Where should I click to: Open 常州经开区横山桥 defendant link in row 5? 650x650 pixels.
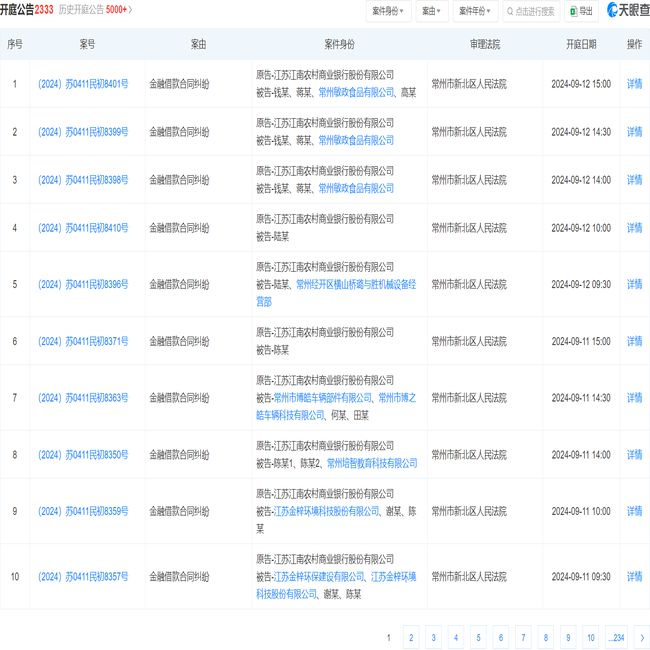click(356, 285)
